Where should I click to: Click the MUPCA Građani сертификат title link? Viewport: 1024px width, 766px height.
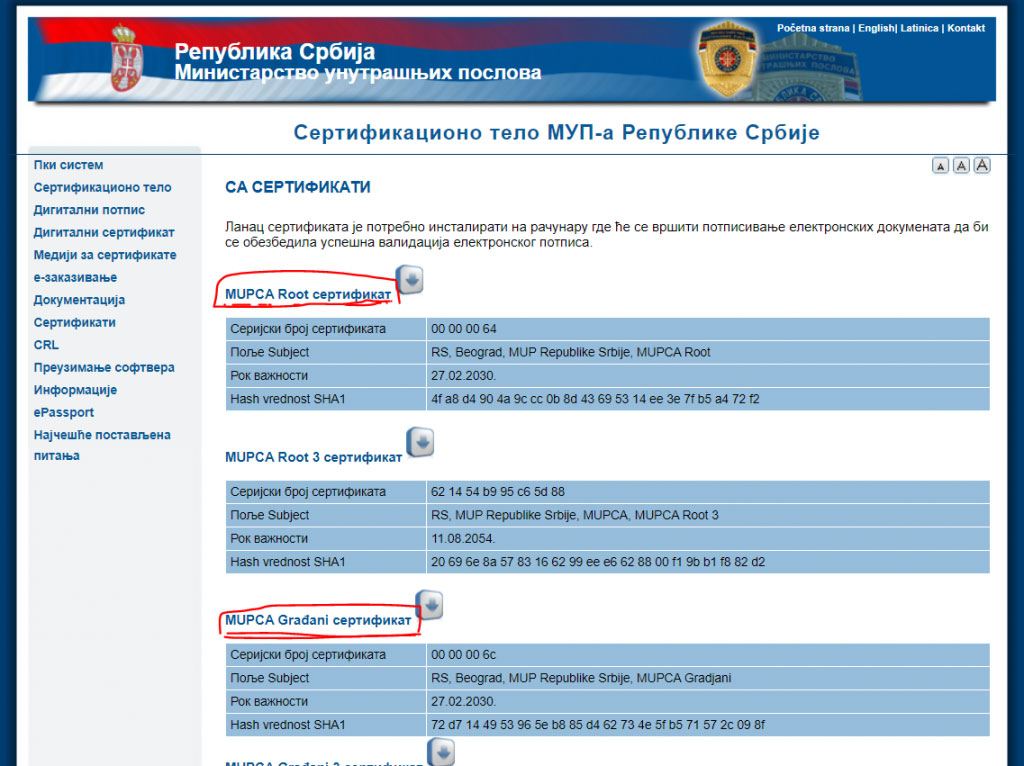pos(318,620)
